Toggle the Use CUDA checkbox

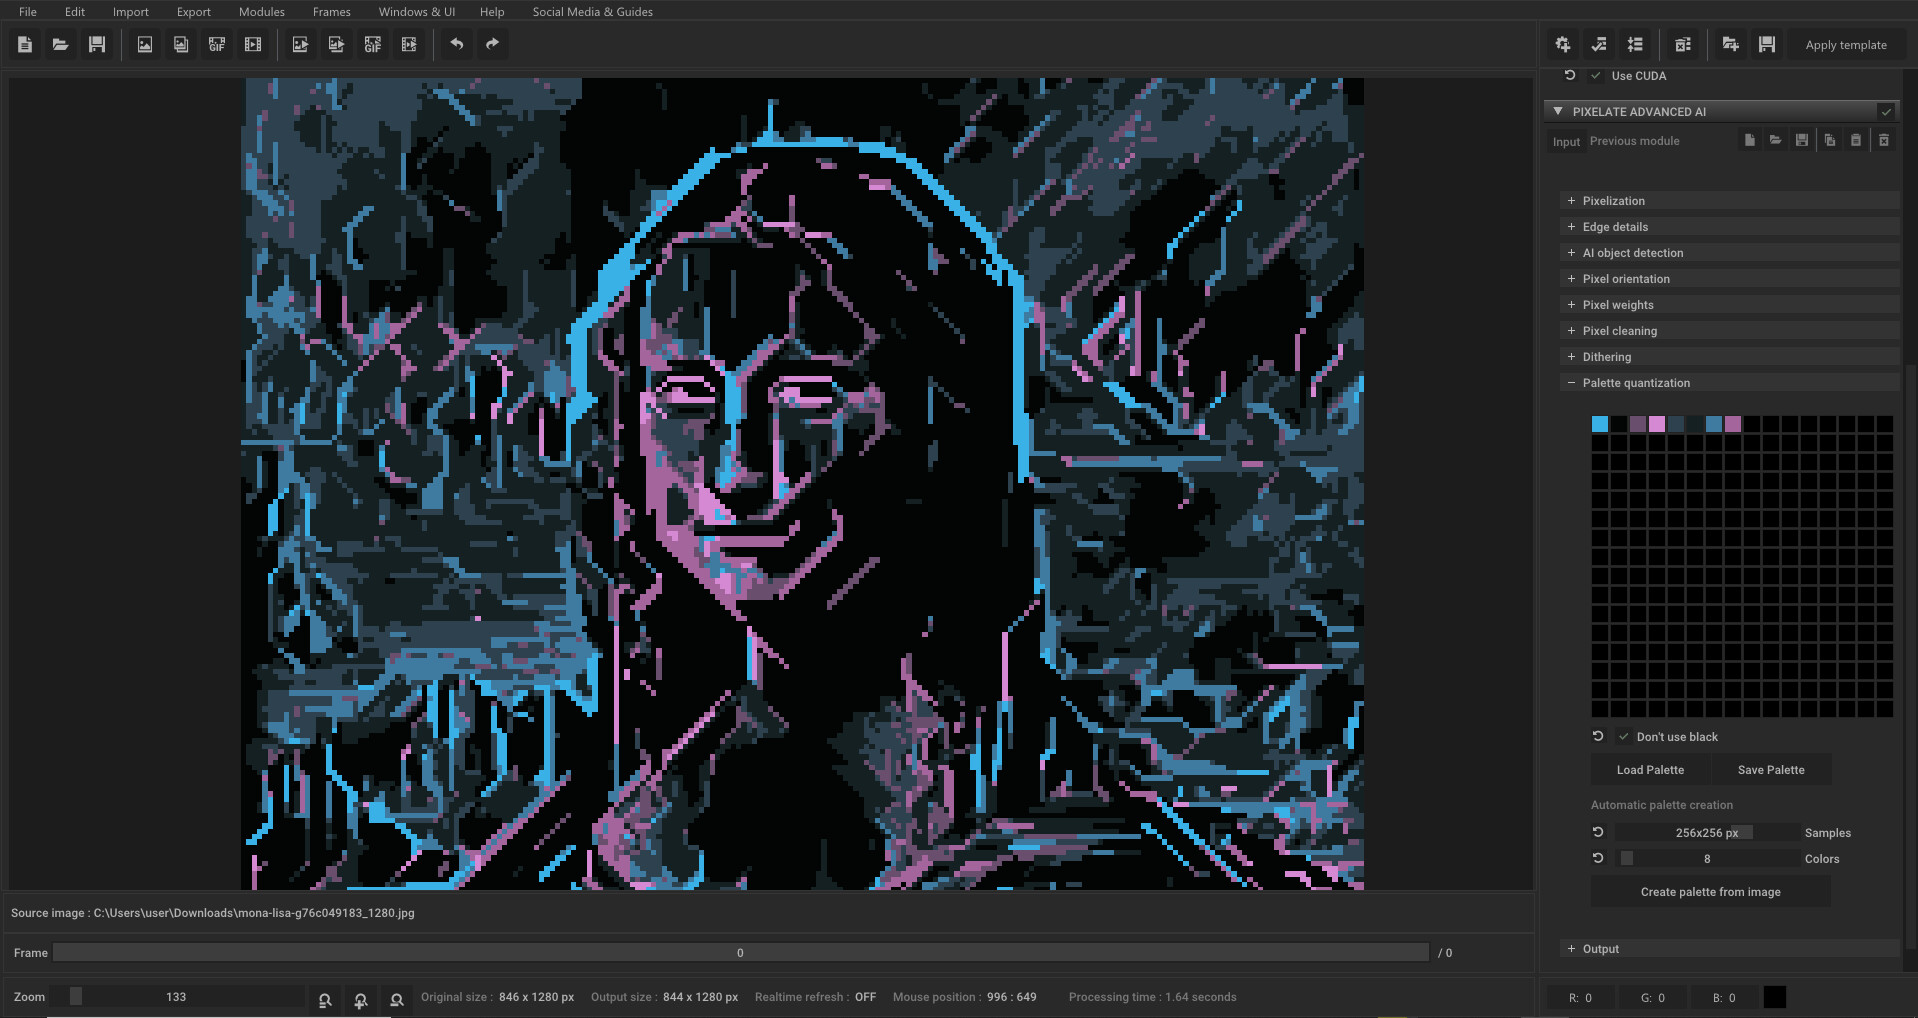(x=1596, y=76)
